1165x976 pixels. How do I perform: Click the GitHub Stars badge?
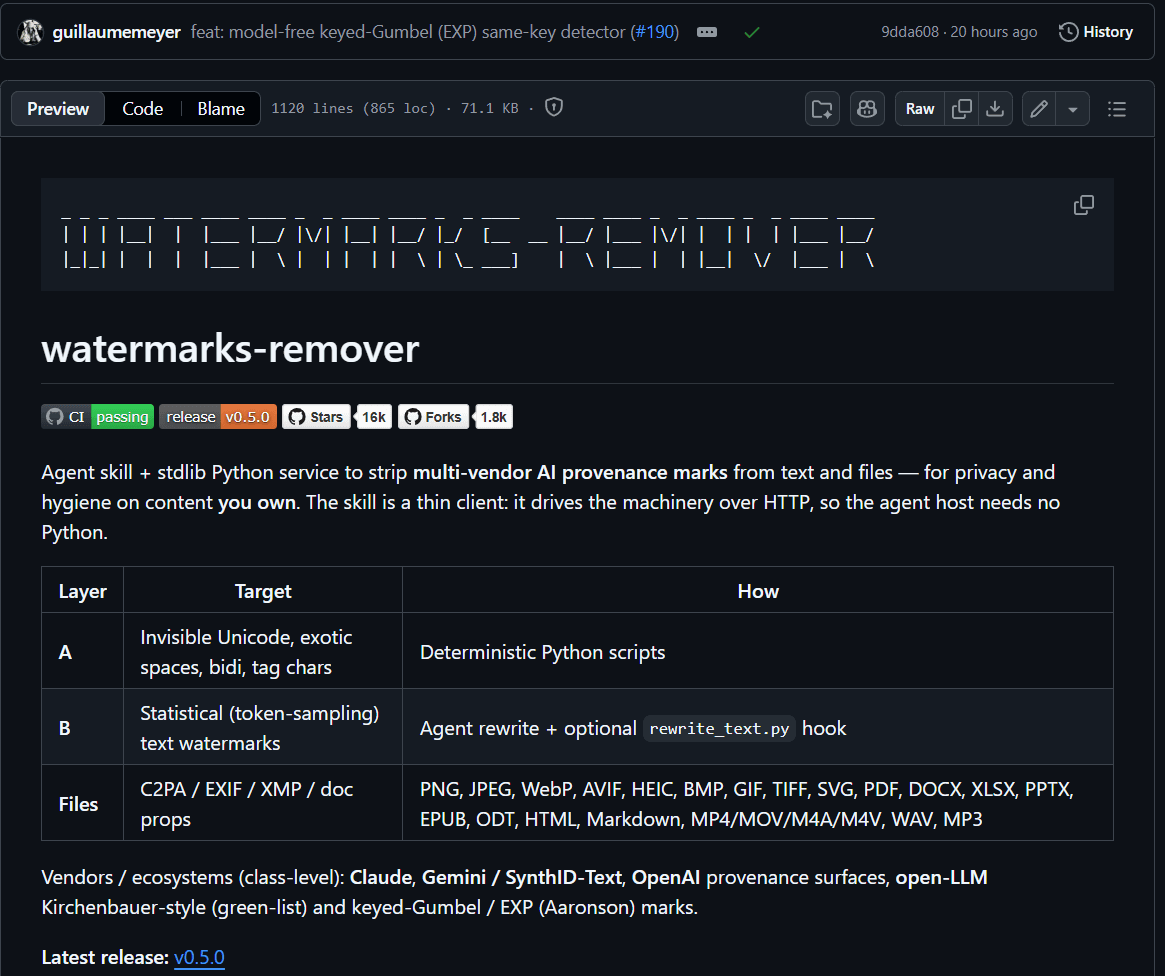(316, 417)
